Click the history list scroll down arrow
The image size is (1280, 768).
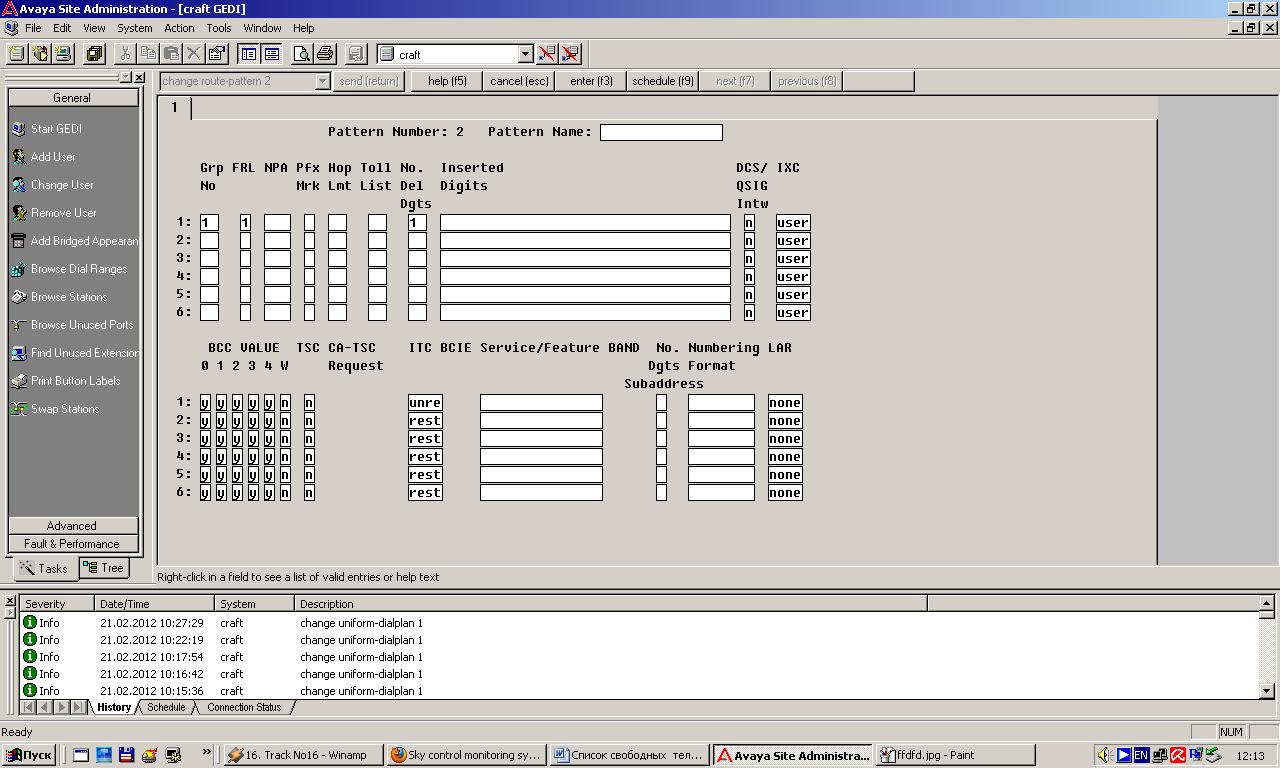point(1267,691)
